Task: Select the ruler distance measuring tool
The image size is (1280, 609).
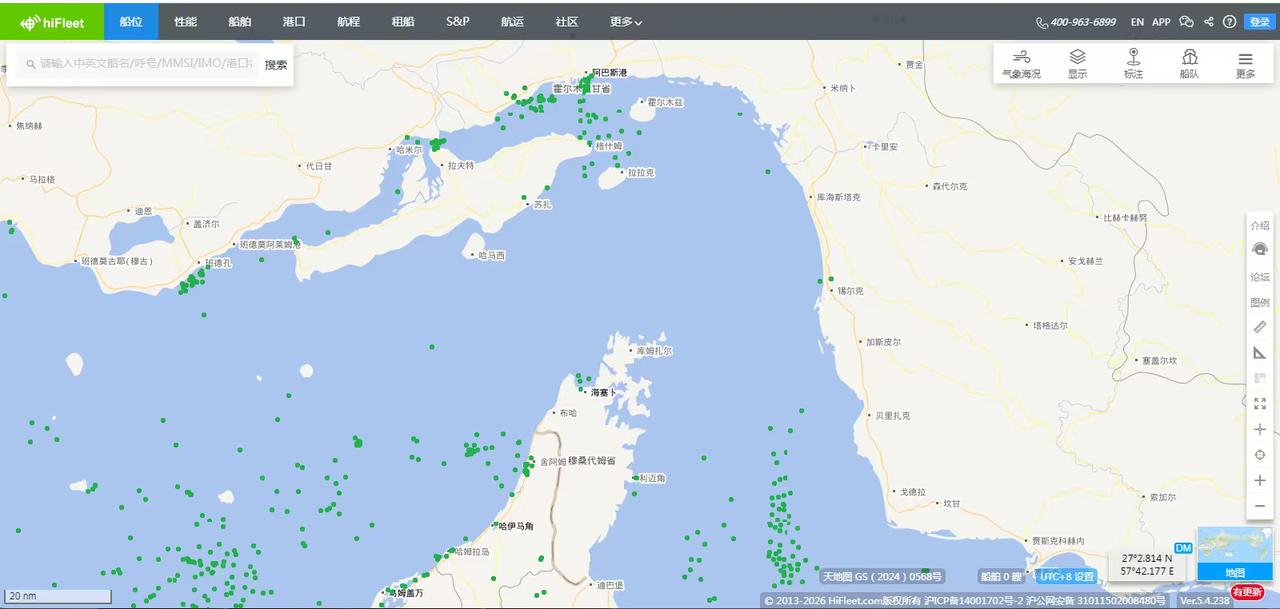Action: pyautogui.click(x=1260, y=327)
